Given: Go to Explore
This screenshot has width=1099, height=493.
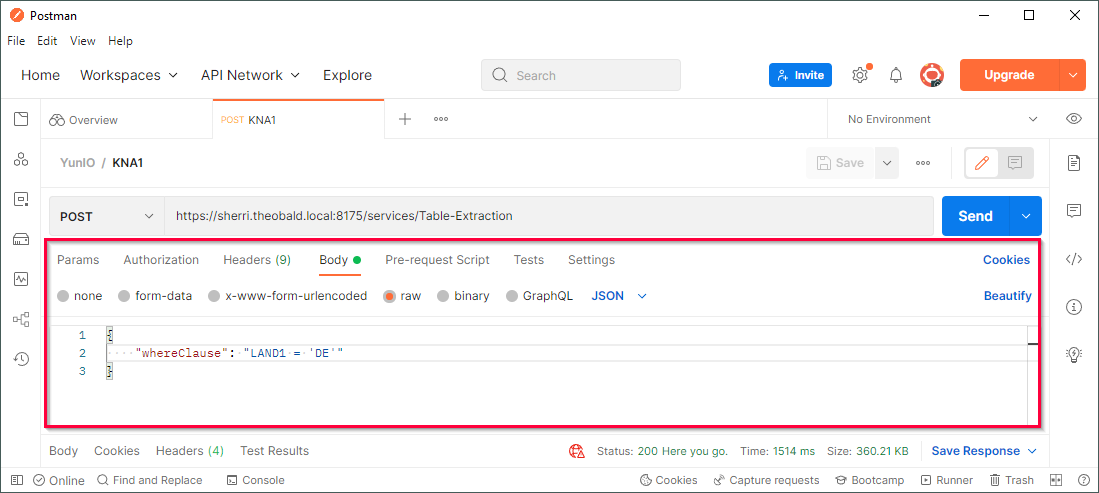Looking at the screenshot, I should click(x=348, y=75).
